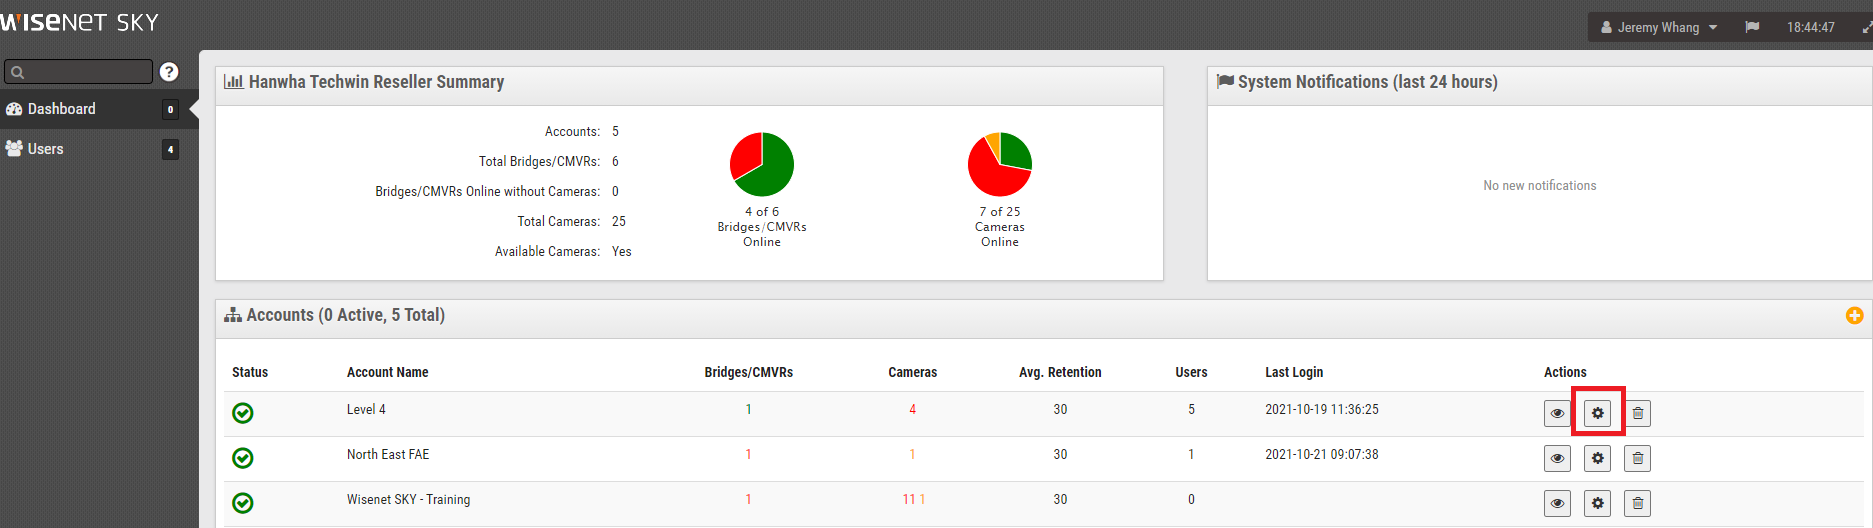1873x528 pixels.
Task: Click the clock time 18:44:47
Action: coord(1811,27)
